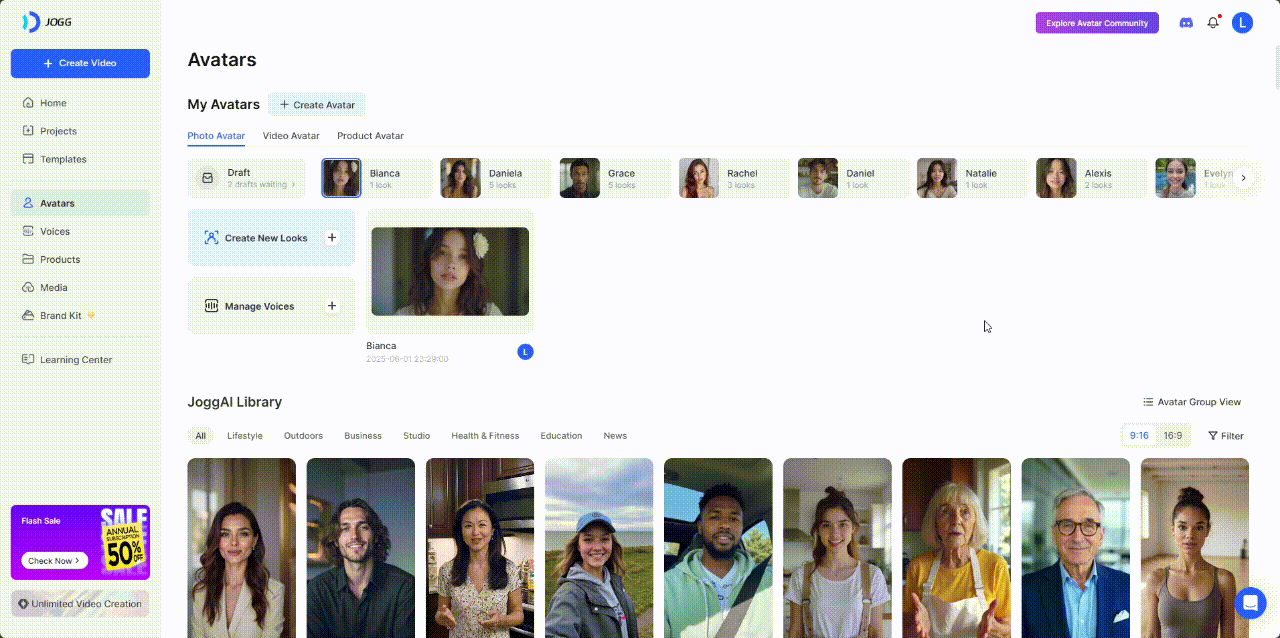Select elderly woman in yellow apron avatar

tap(956, 548)
